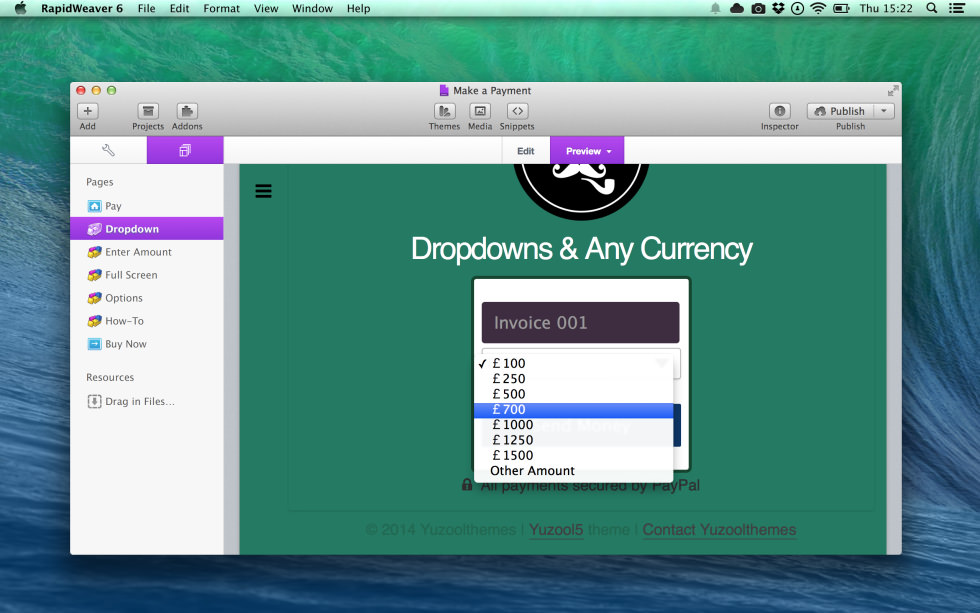Select the Dropdown page

click(x=147, y=229)
